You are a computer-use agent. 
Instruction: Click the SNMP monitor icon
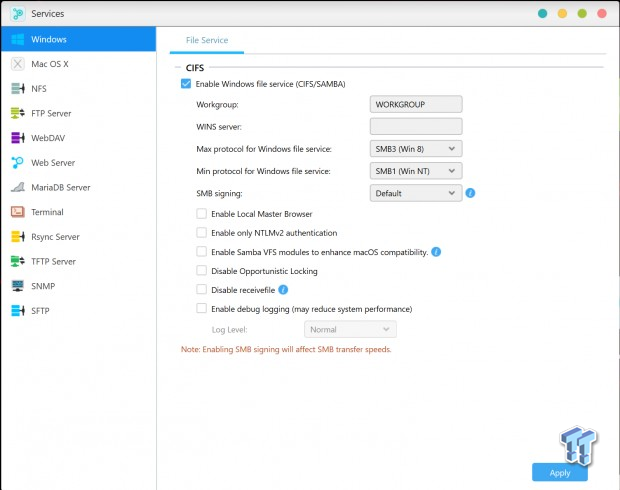17,286
